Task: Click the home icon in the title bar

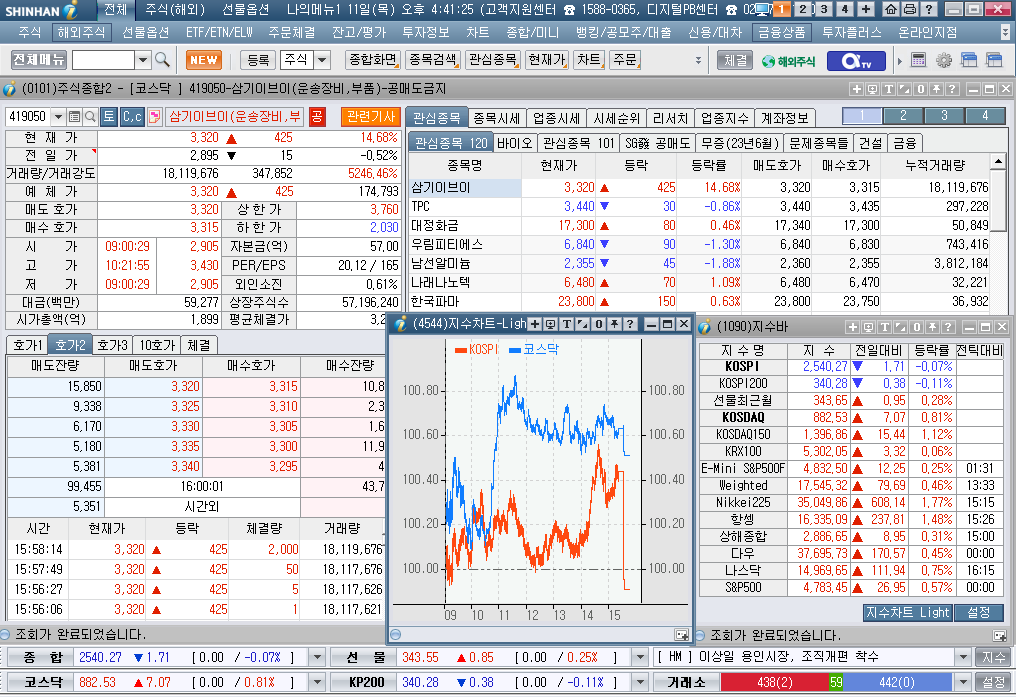Action: coord(891,9)
